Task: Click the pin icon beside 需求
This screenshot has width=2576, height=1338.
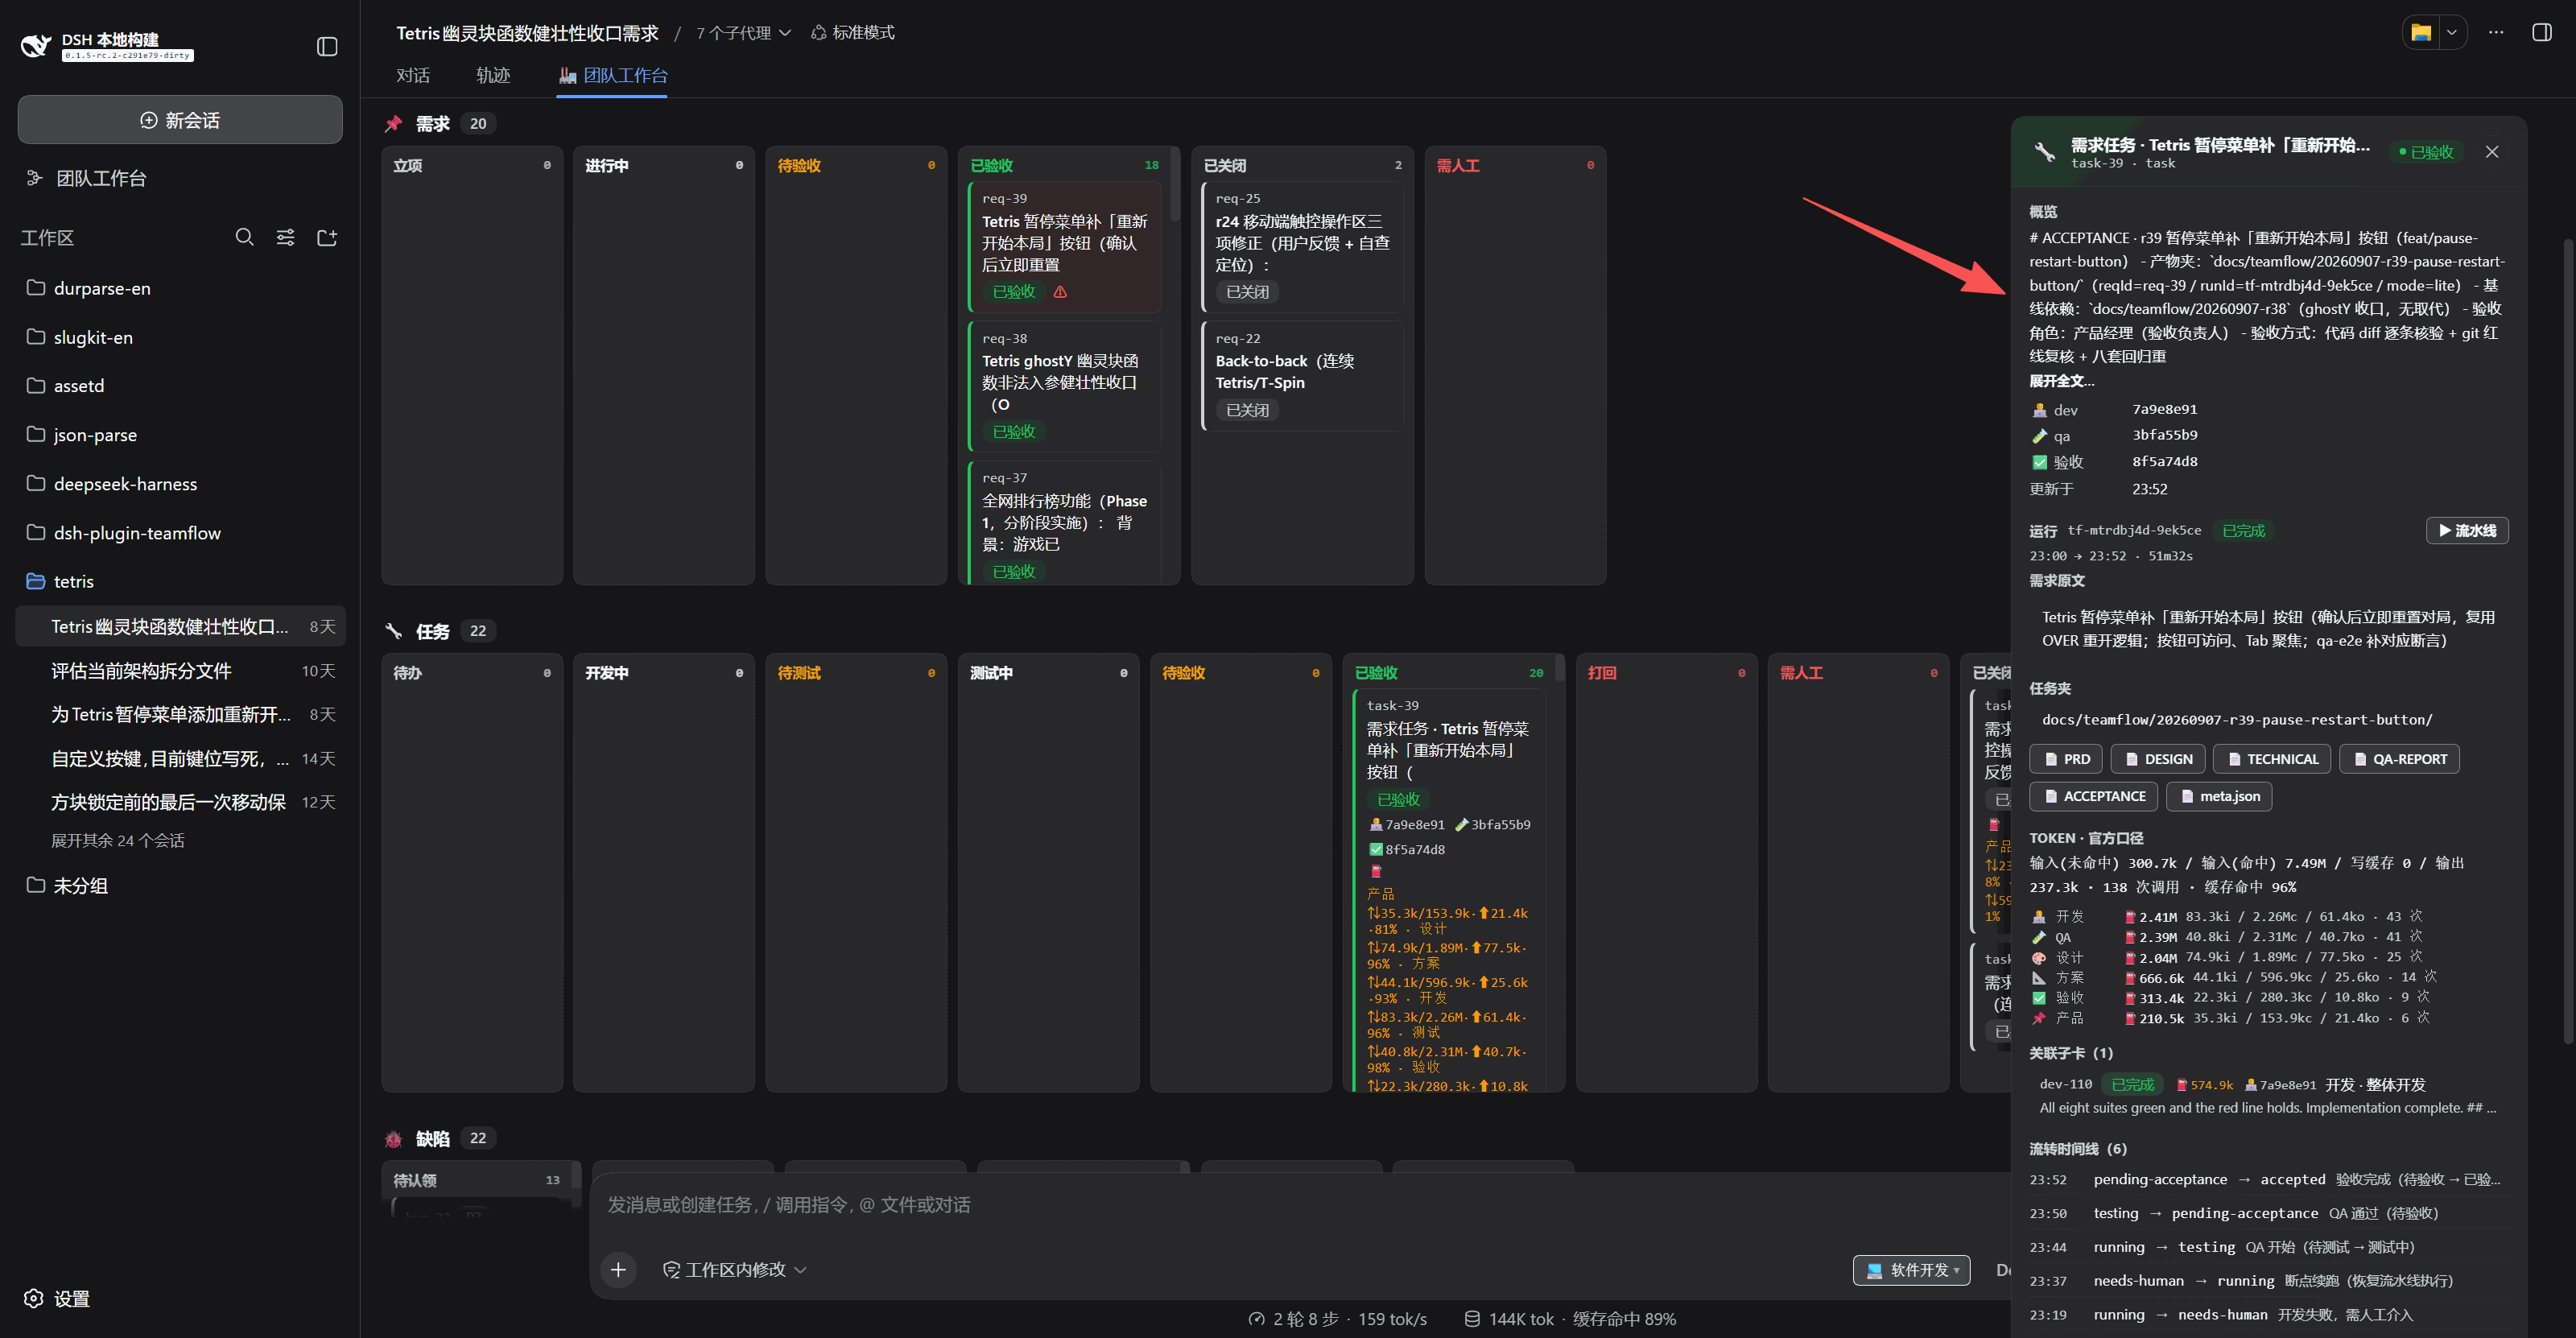Action: (393, 123)
